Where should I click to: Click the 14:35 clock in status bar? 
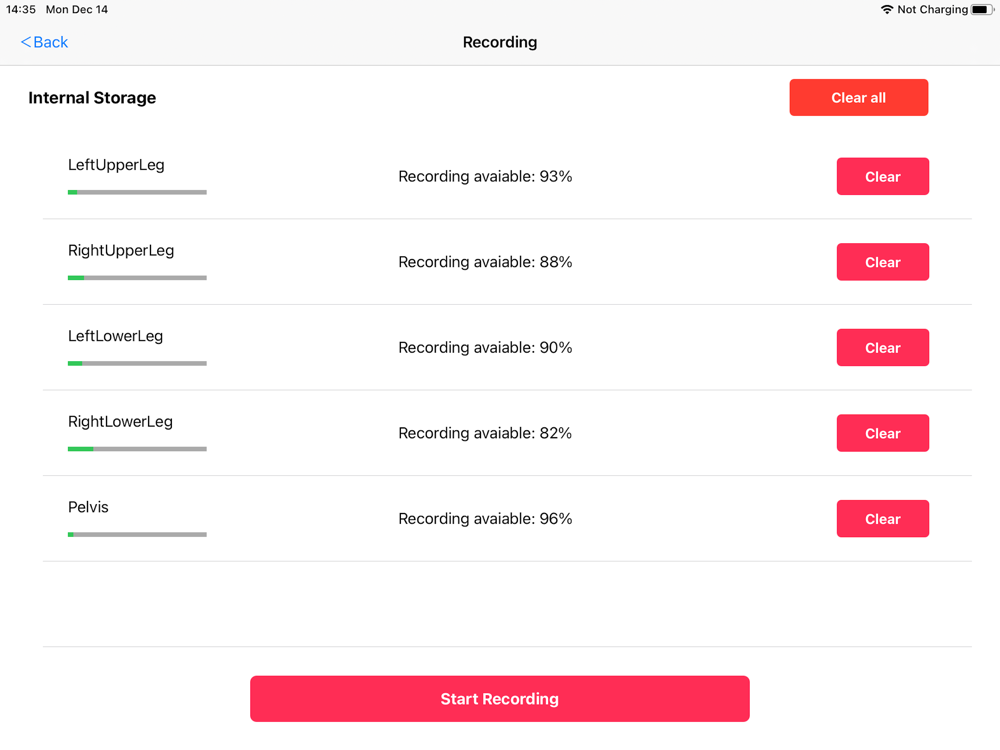21,10
